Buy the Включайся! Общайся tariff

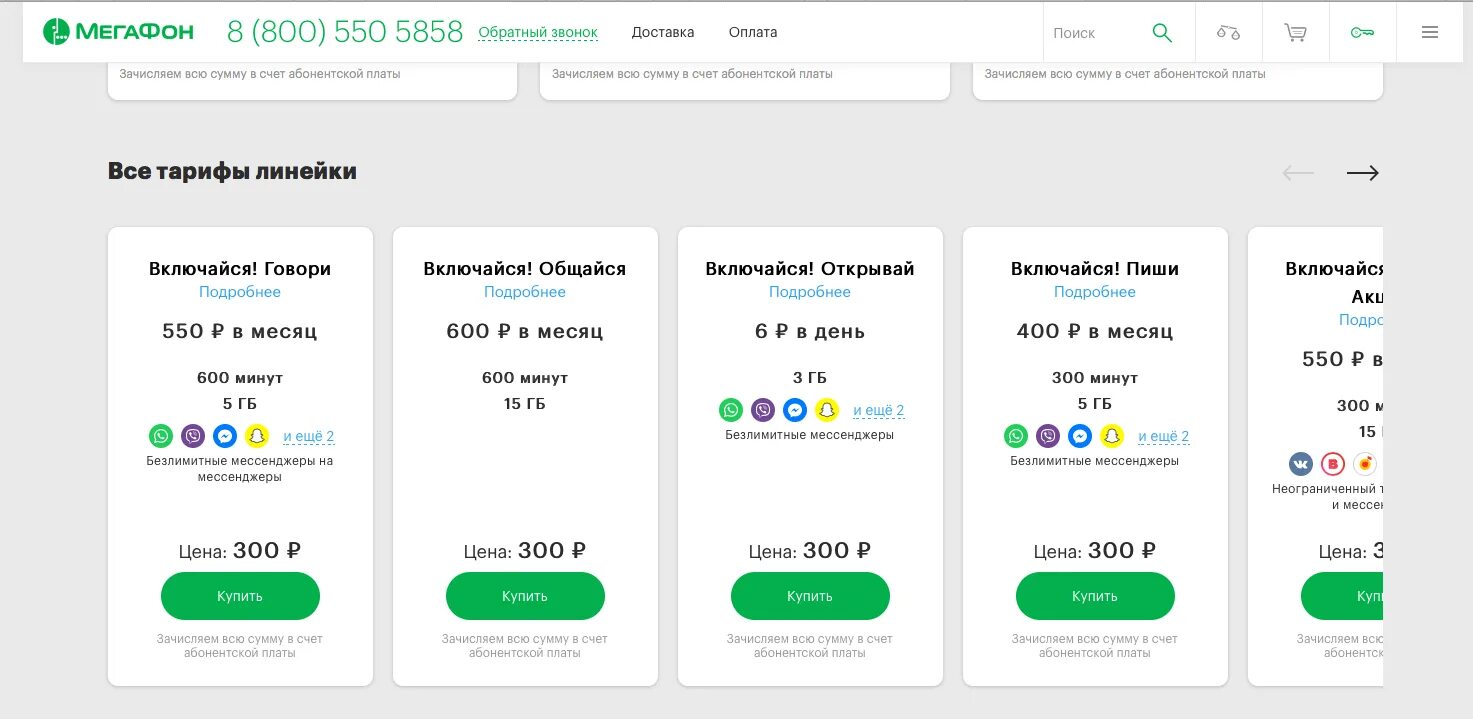[x=525, y=596]
